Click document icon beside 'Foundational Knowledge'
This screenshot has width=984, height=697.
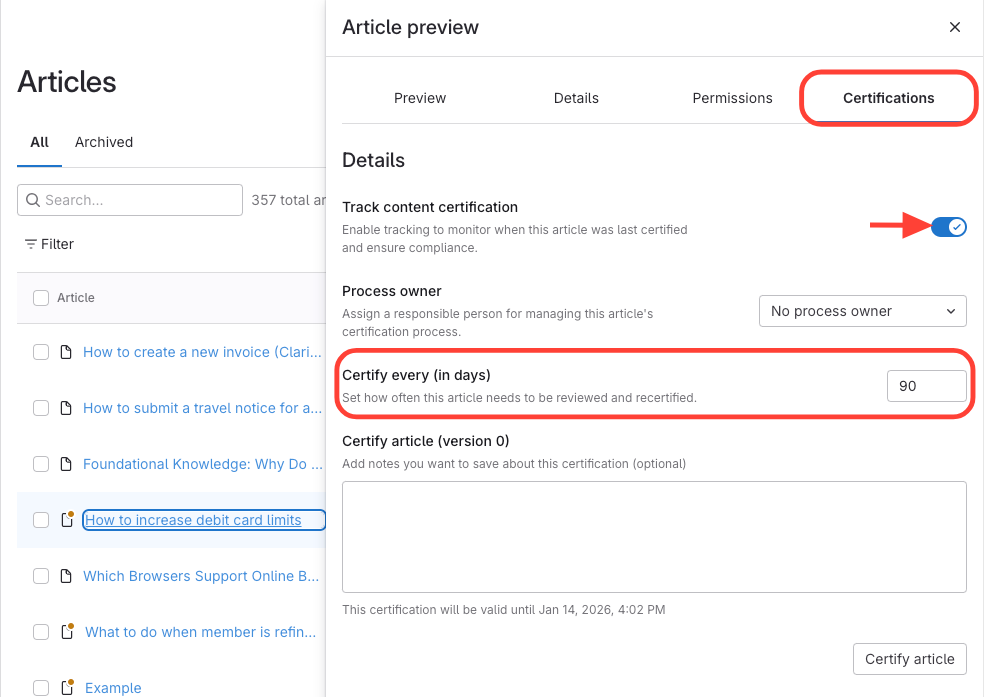[66, 464]
